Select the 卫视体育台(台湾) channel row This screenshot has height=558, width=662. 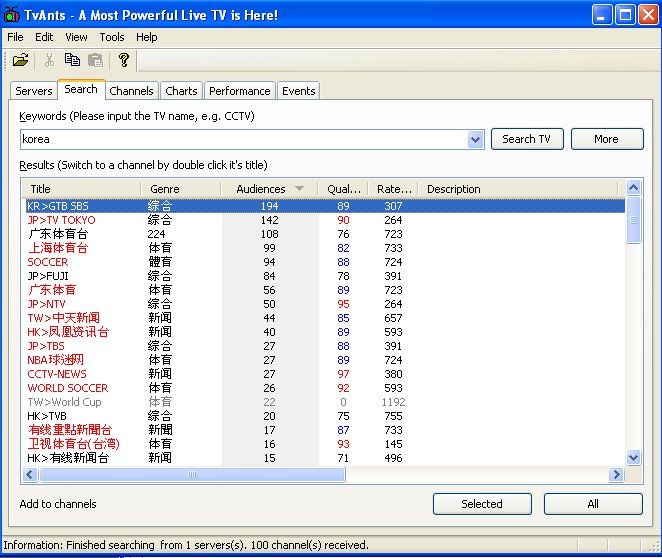coord(325,444)
